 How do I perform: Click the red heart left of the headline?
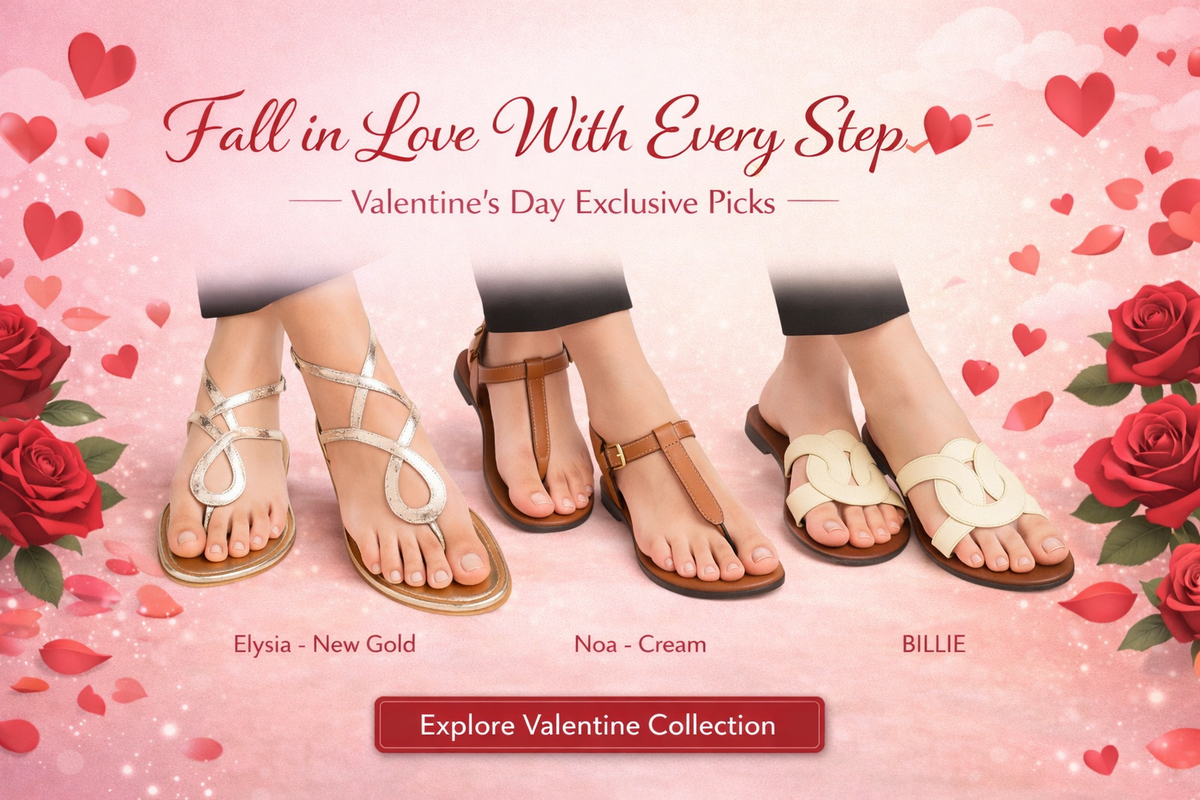[x=27, y=136]
